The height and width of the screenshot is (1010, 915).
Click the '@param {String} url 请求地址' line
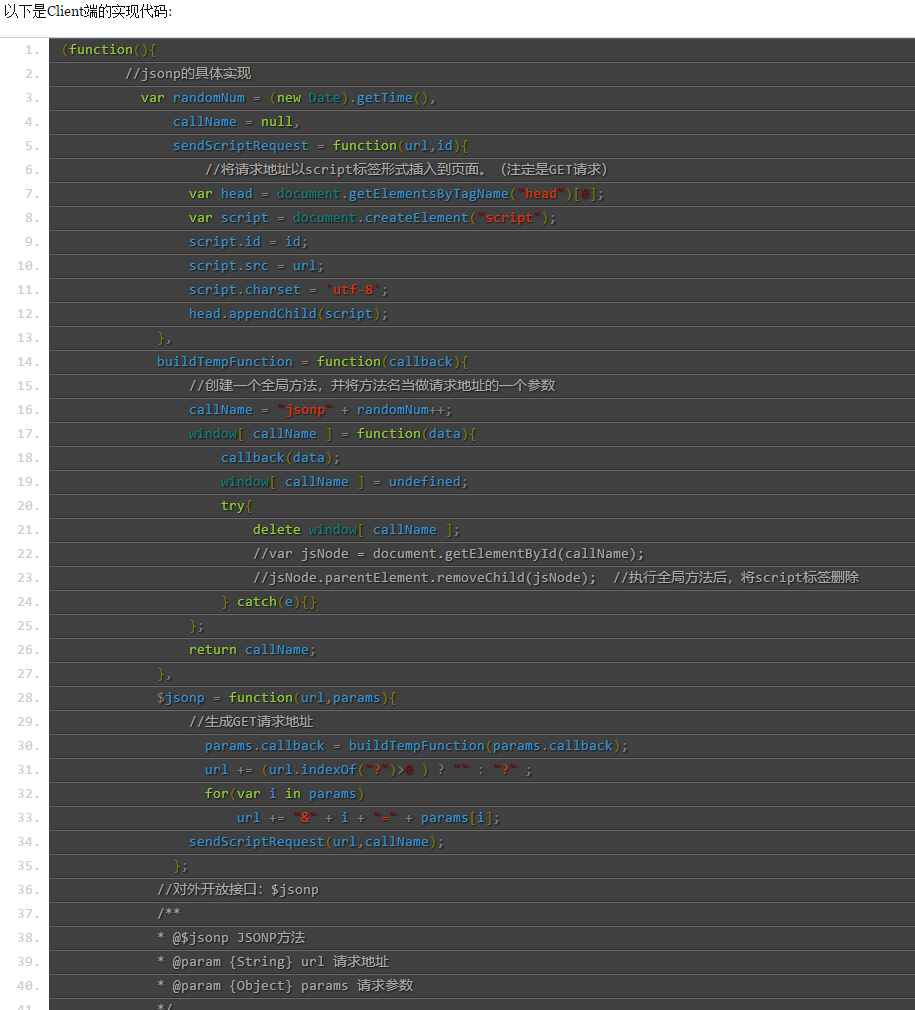[273, 962]
